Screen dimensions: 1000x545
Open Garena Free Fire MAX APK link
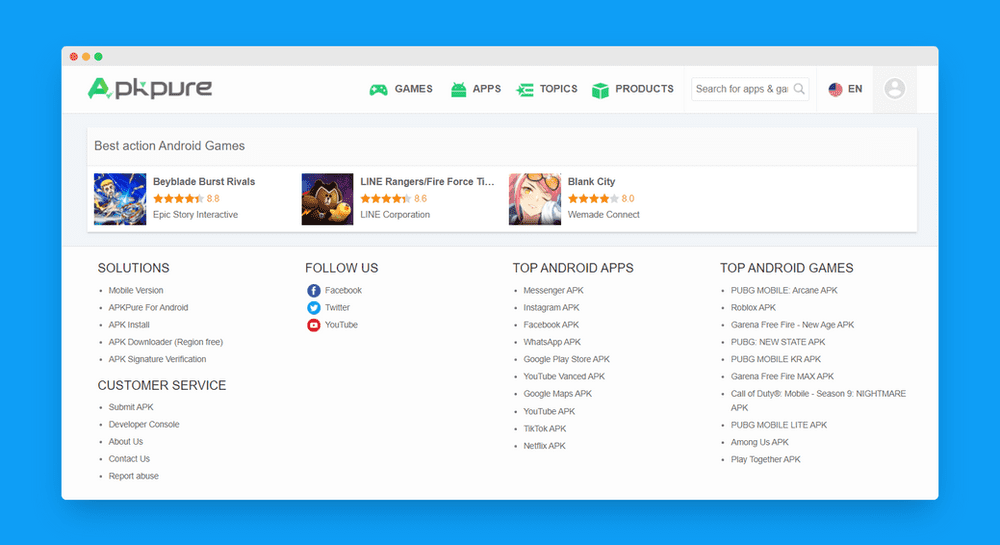(782, 376)
